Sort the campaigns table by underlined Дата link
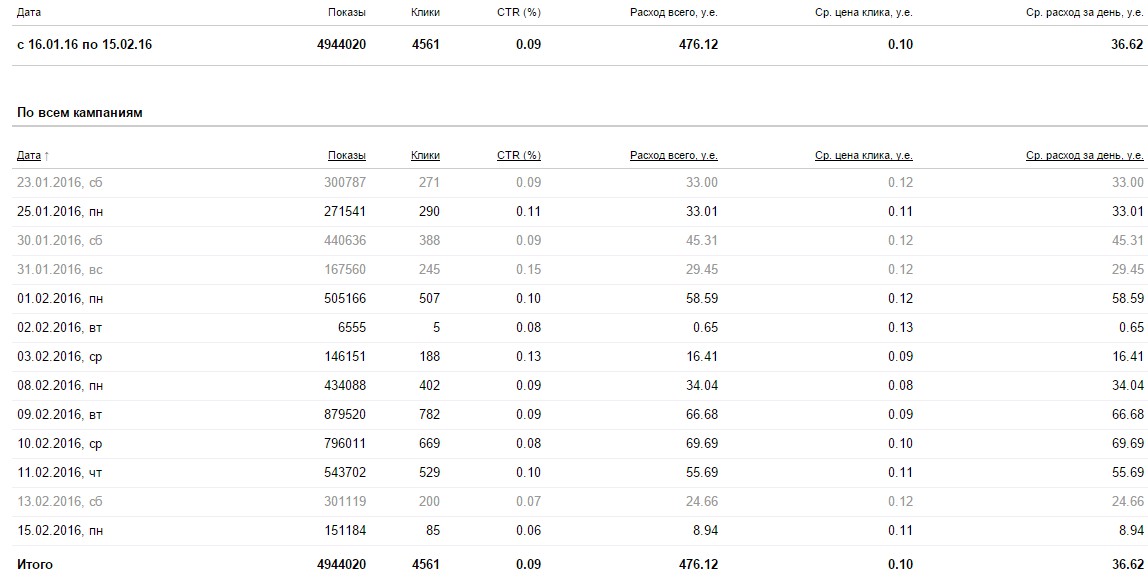 click(29, 156)
